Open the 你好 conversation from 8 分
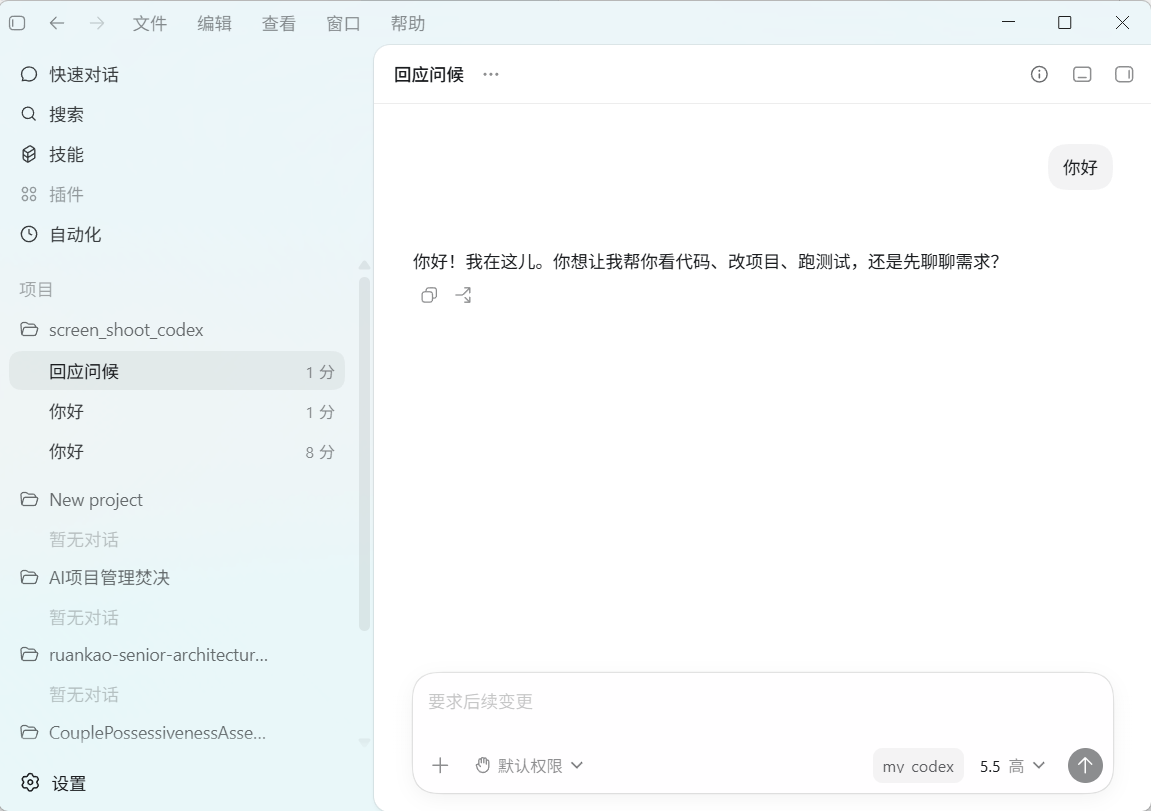The height and width of the screenshot is (811, 1151). (177, 451)
